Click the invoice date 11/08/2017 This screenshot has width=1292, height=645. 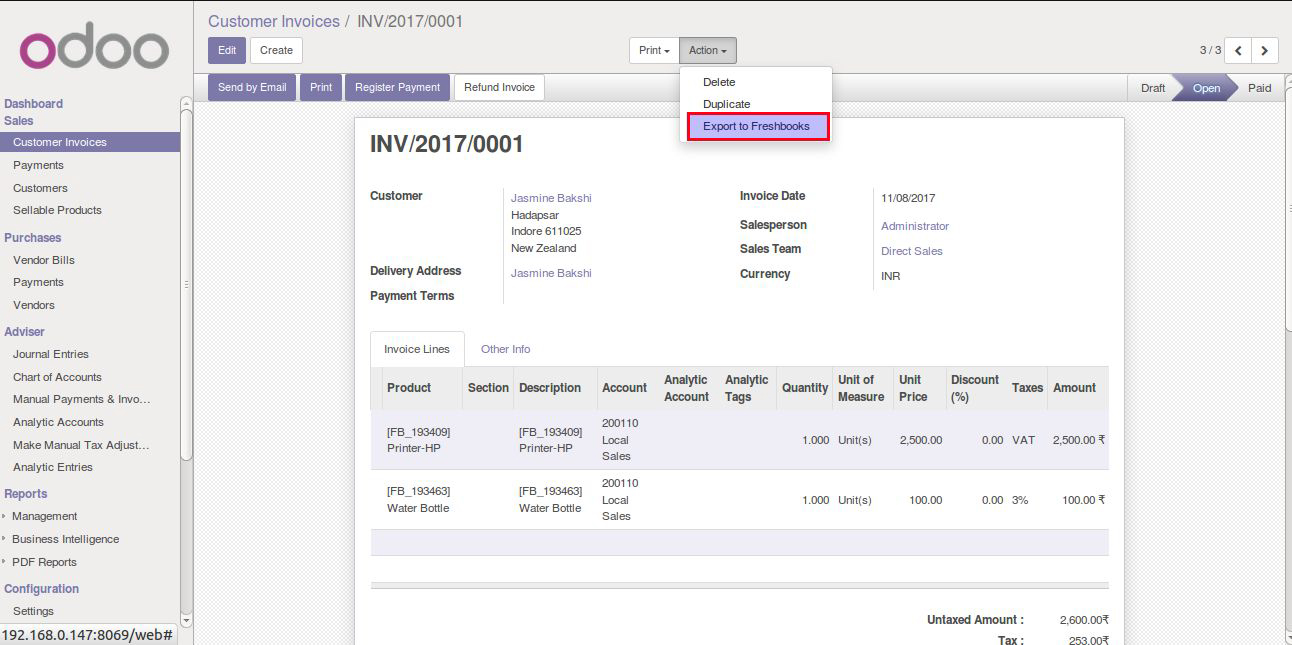(908, 198)
